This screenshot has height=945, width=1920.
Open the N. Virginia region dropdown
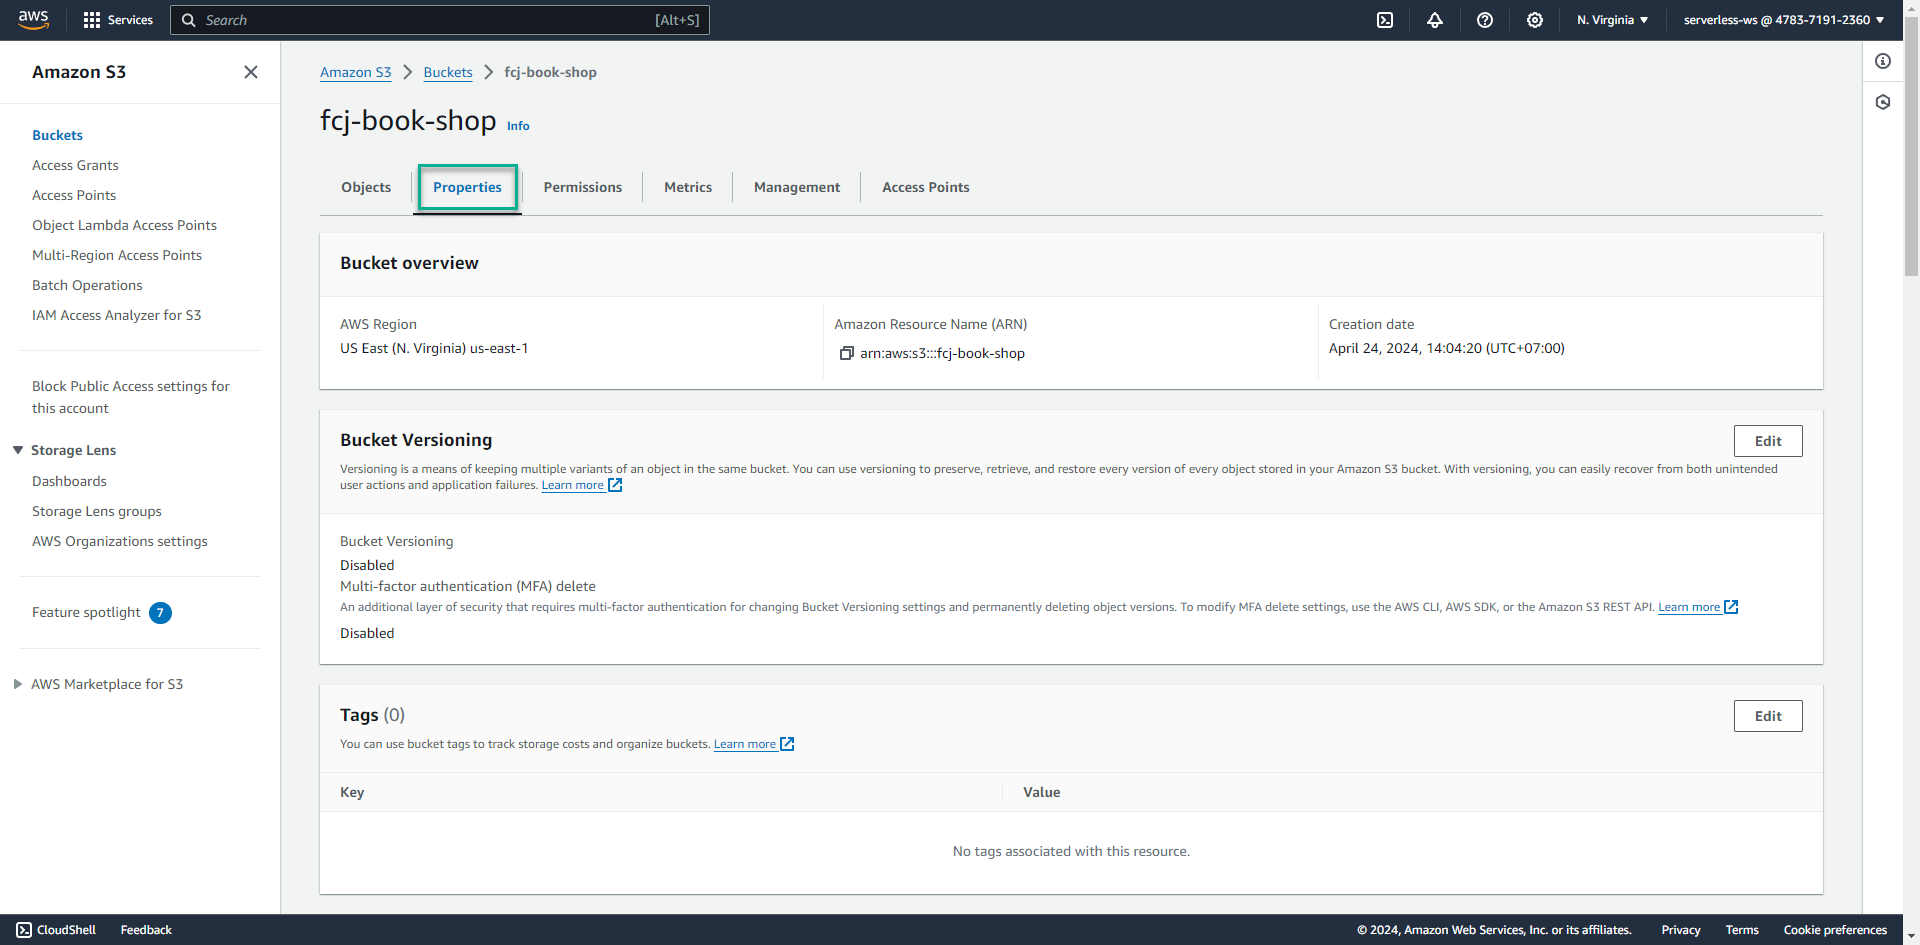pos(1612,20)
